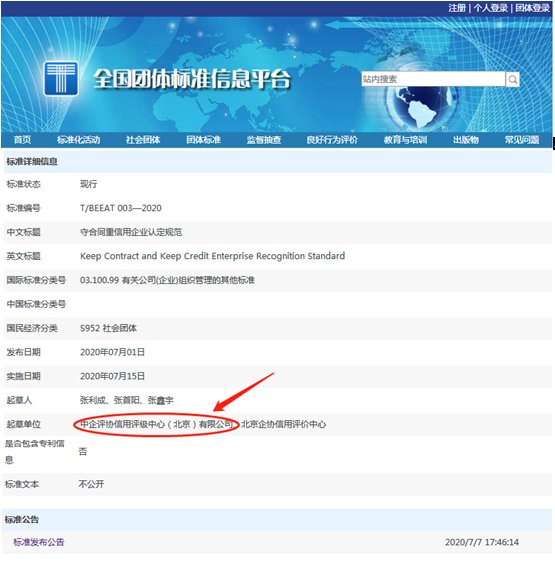Open the 标准发布公告 link
Screen dimensions: 555x564
(38, 542)
